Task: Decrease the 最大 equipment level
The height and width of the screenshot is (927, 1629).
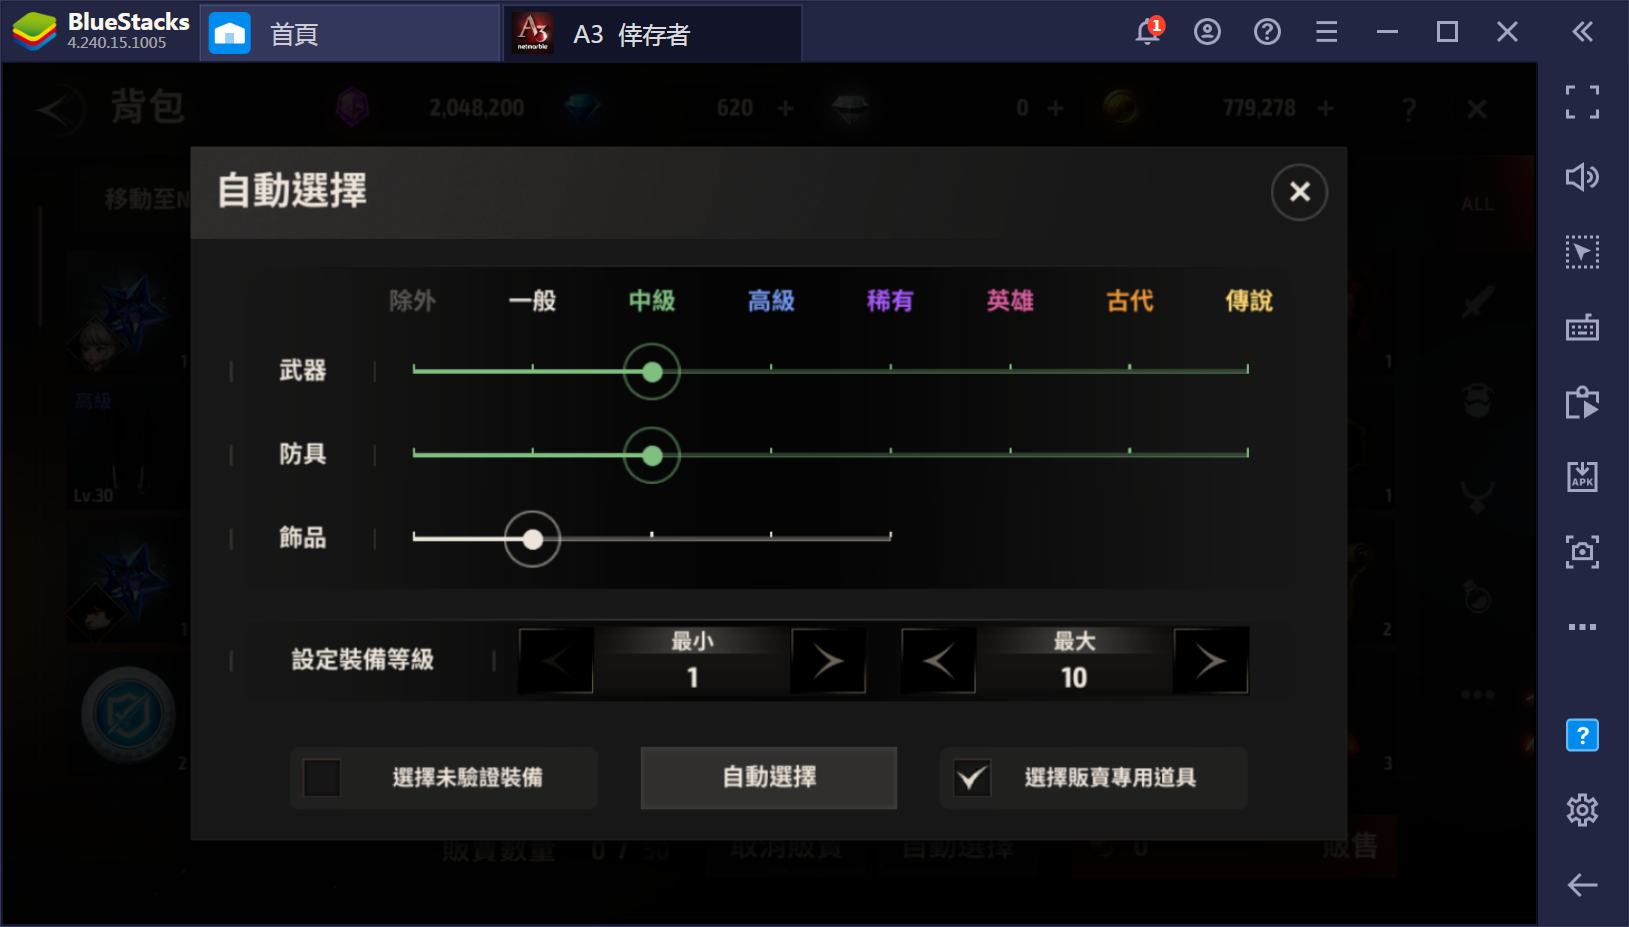Action: pos(938,661)
